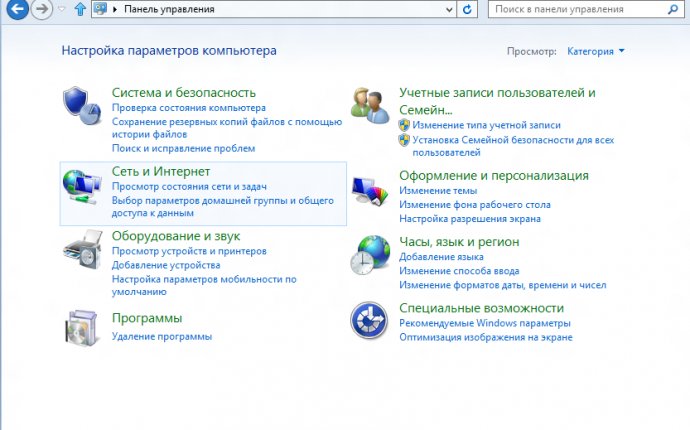Open Изменение способа ввода link
The height and width of the screenshot is (430, 690).
click(459, 271)
